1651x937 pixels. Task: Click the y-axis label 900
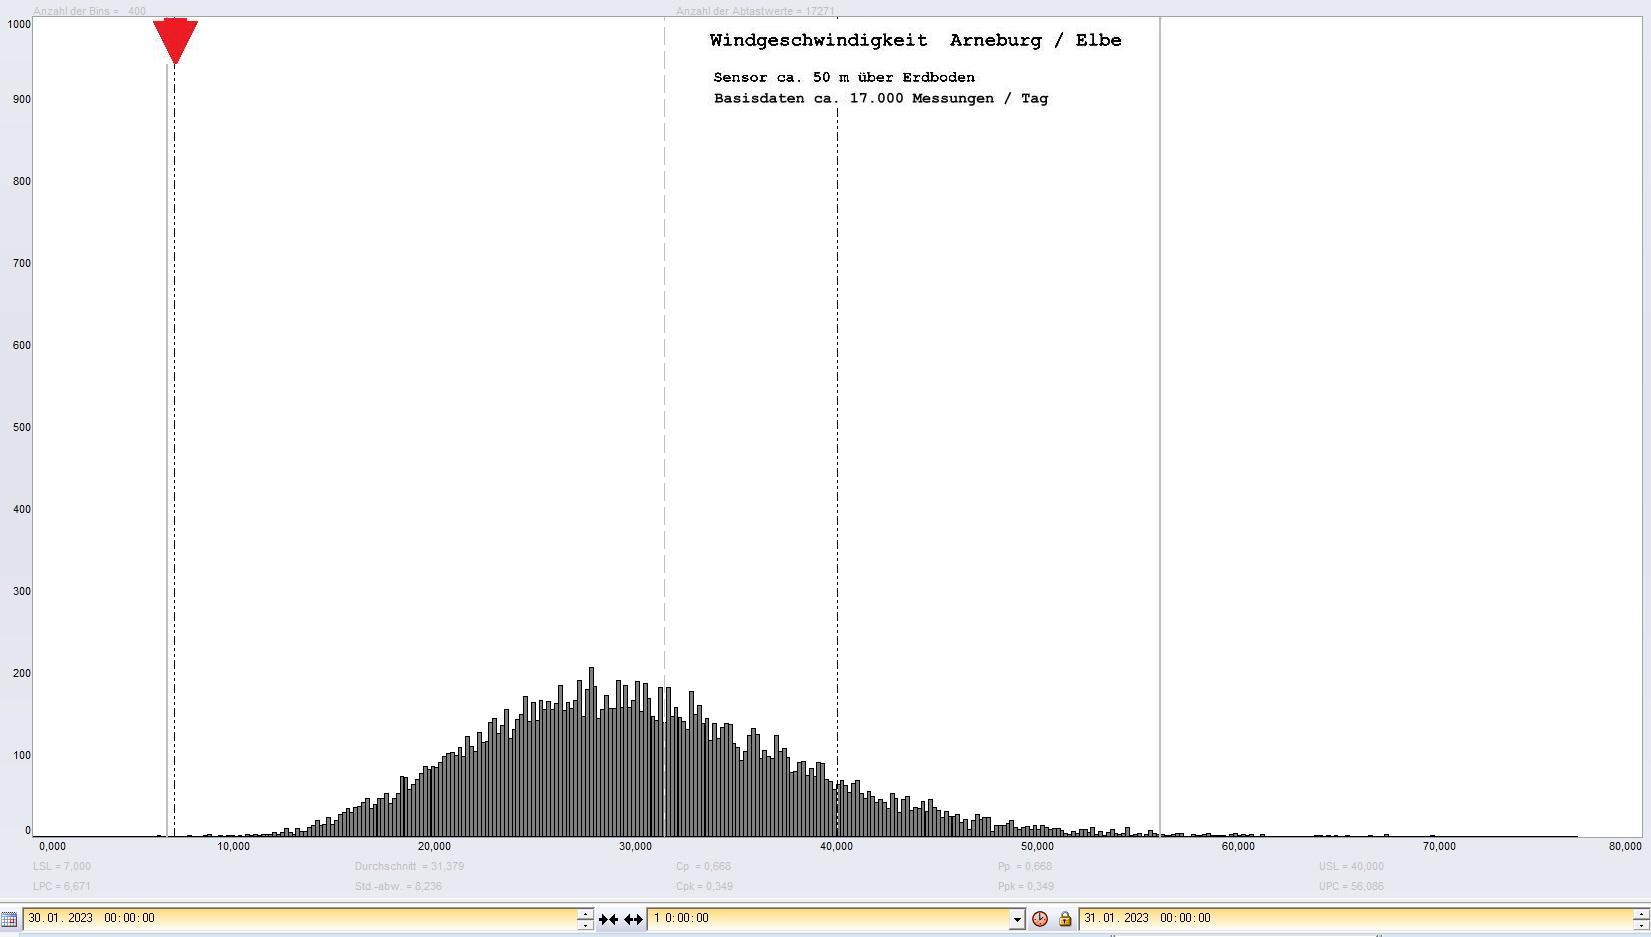(x=21, y=99)
